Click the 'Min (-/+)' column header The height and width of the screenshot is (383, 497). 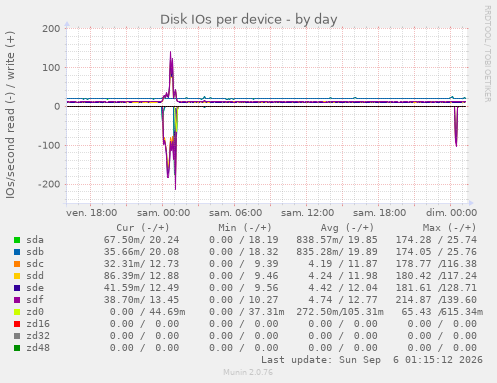(245, 228)
